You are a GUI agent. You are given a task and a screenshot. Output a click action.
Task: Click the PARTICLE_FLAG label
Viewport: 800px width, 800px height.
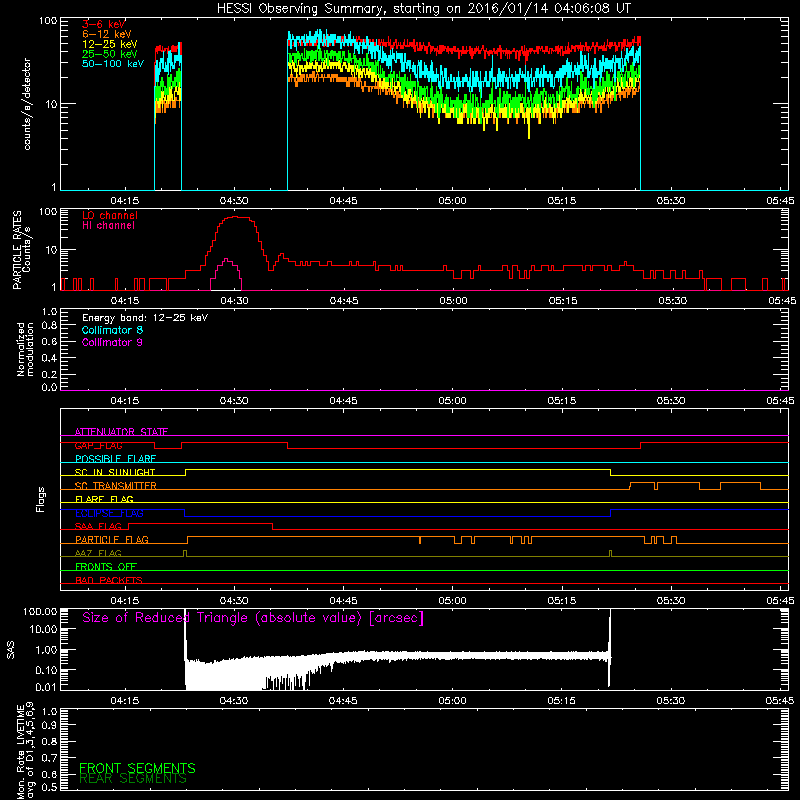(112, 539)
